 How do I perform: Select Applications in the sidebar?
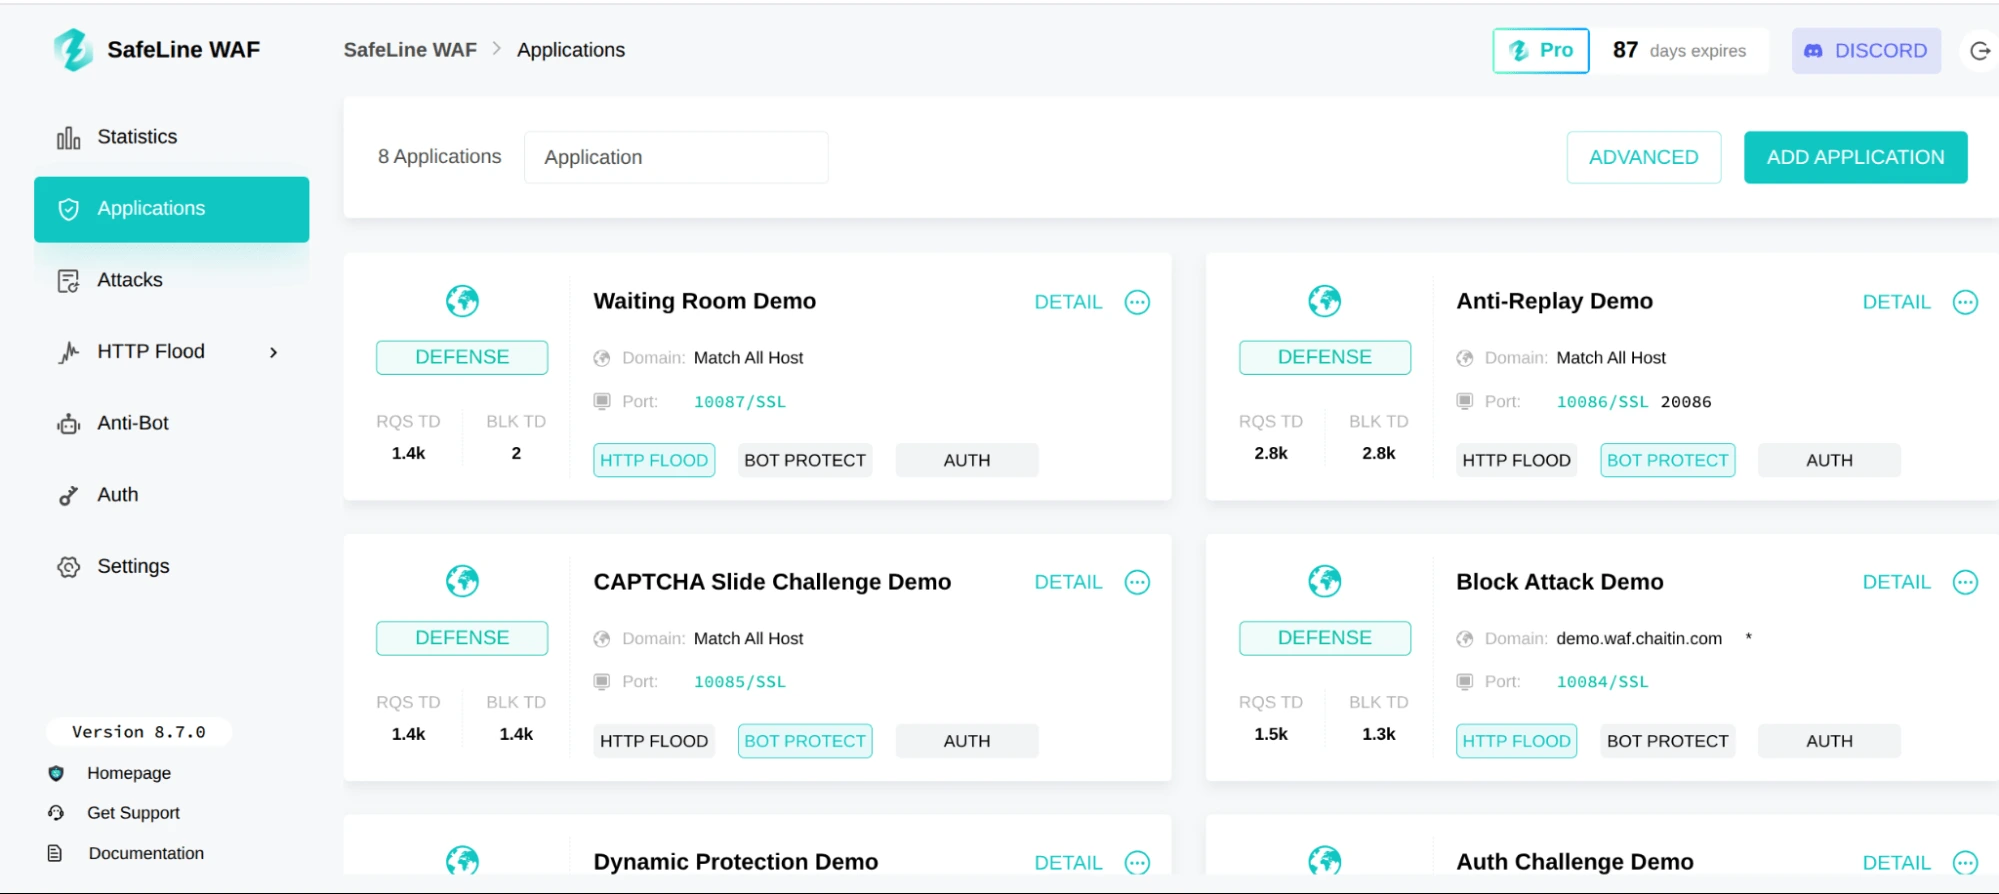[x=171, y=209]
